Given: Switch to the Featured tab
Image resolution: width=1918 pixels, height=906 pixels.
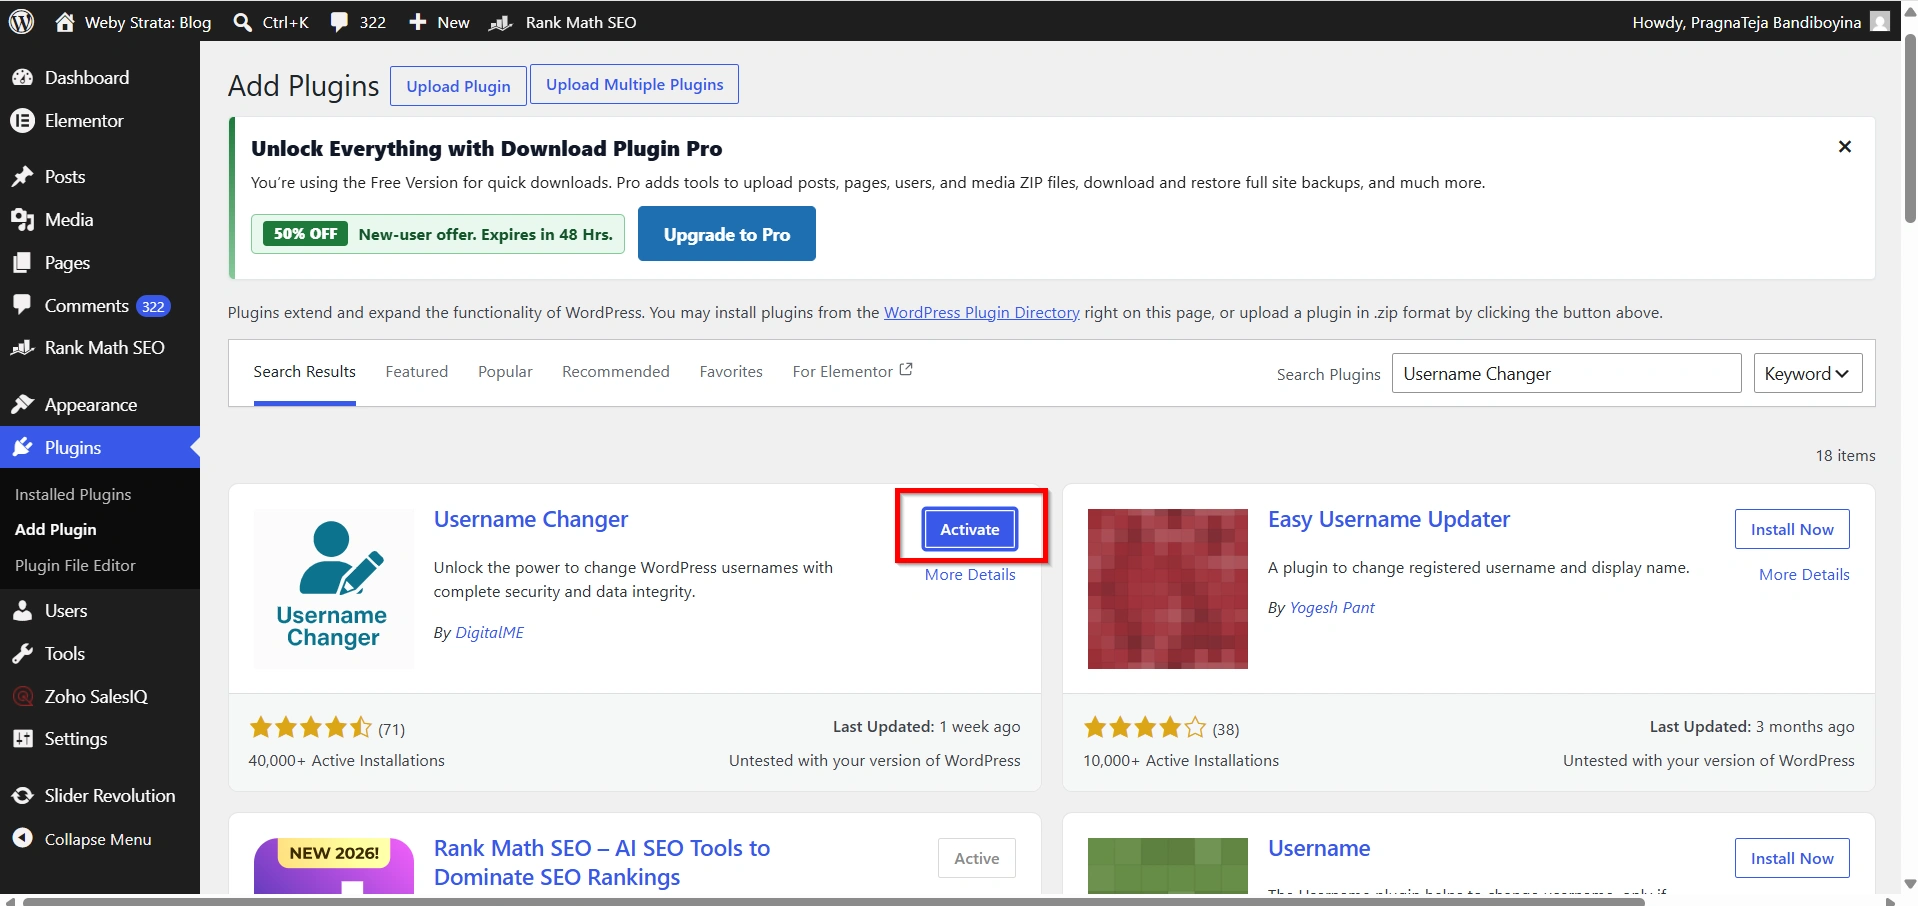Looking at the screenshot, I should point(416,372).
